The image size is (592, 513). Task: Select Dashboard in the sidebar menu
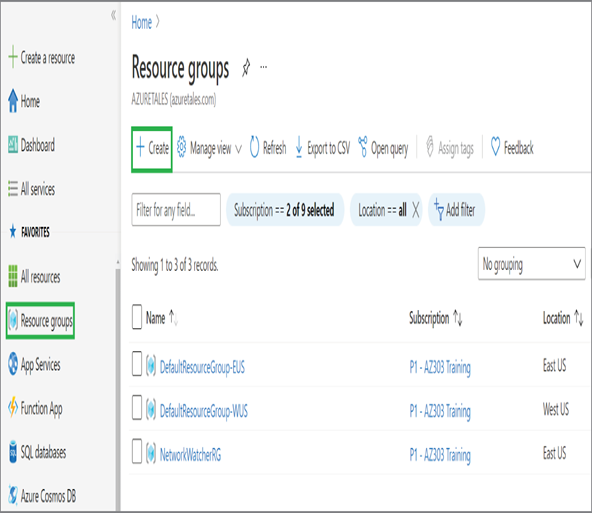[32, 145]
